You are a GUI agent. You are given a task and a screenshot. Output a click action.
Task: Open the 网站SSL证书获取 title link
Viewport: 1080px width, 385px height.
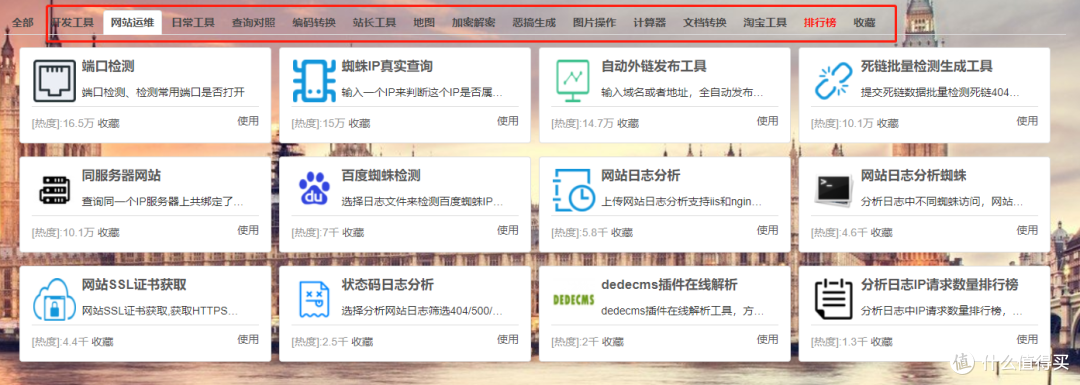click(x=134, y=285)
